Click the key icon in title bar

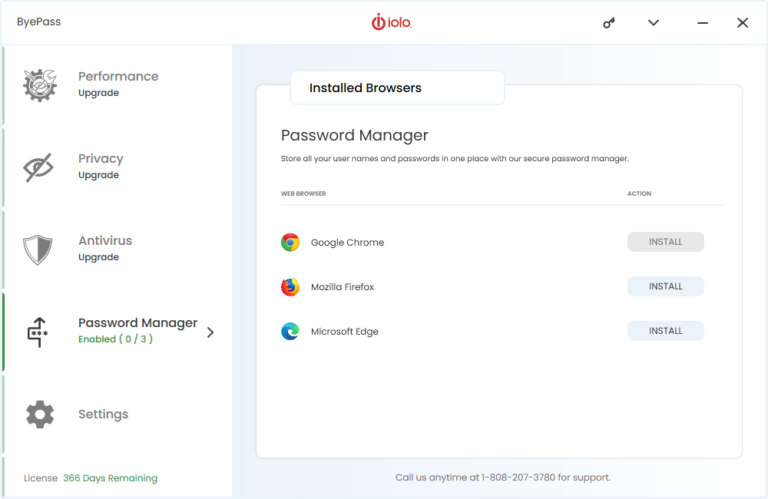click(x=609, y=23)
